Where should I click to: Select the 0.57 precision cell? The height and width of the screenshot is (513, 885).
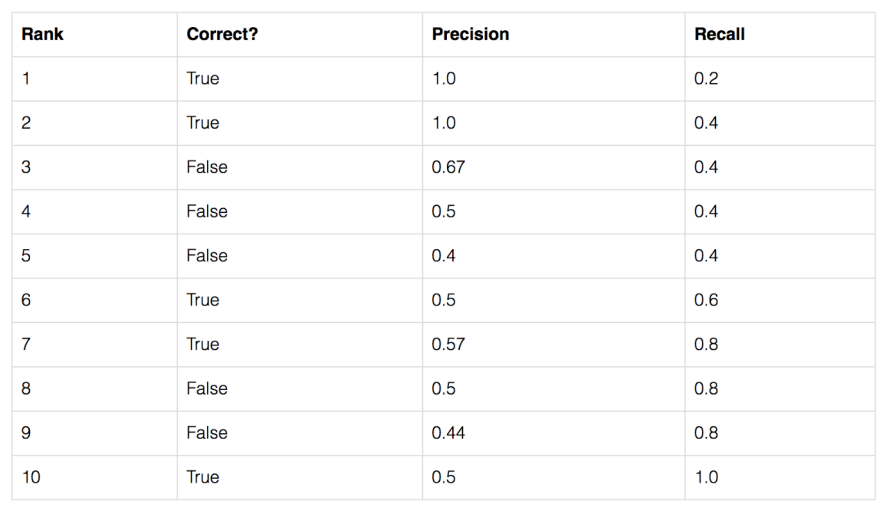click(448, 344)
